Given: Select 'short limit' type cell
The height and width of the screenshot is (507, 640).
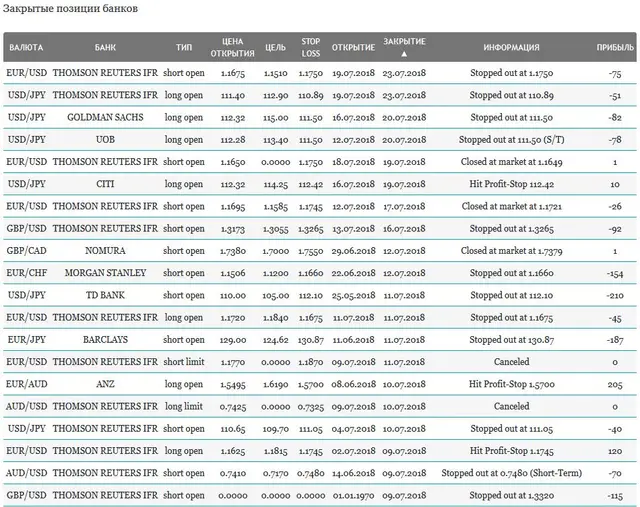Looking at the screenshot, I should (184, 362).
